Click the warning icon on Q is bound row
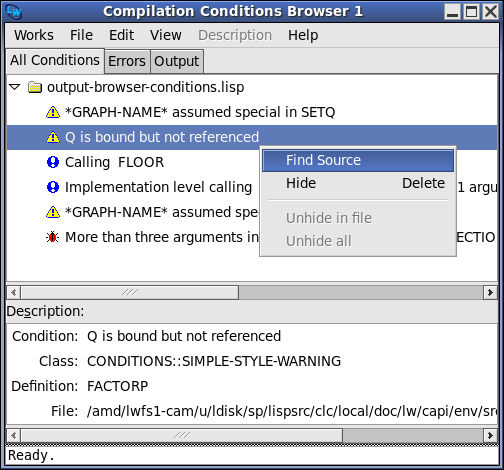 53,137
